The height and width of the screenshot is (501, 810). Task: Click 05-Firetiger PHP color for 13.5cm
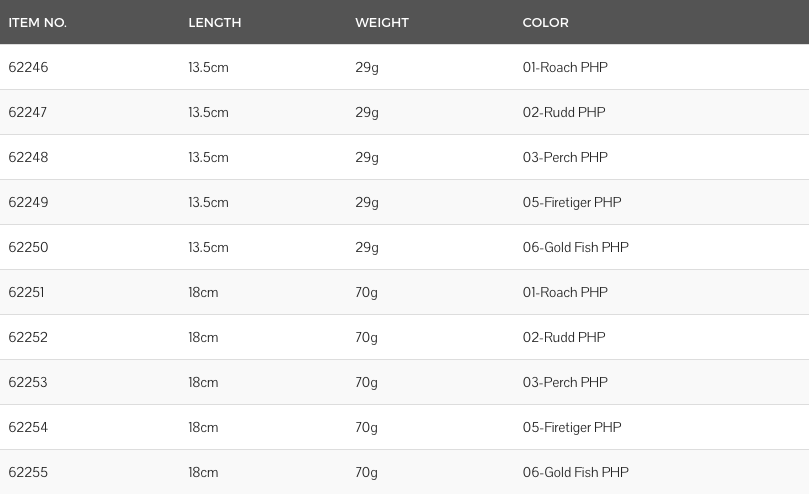(x=572, y=202)
